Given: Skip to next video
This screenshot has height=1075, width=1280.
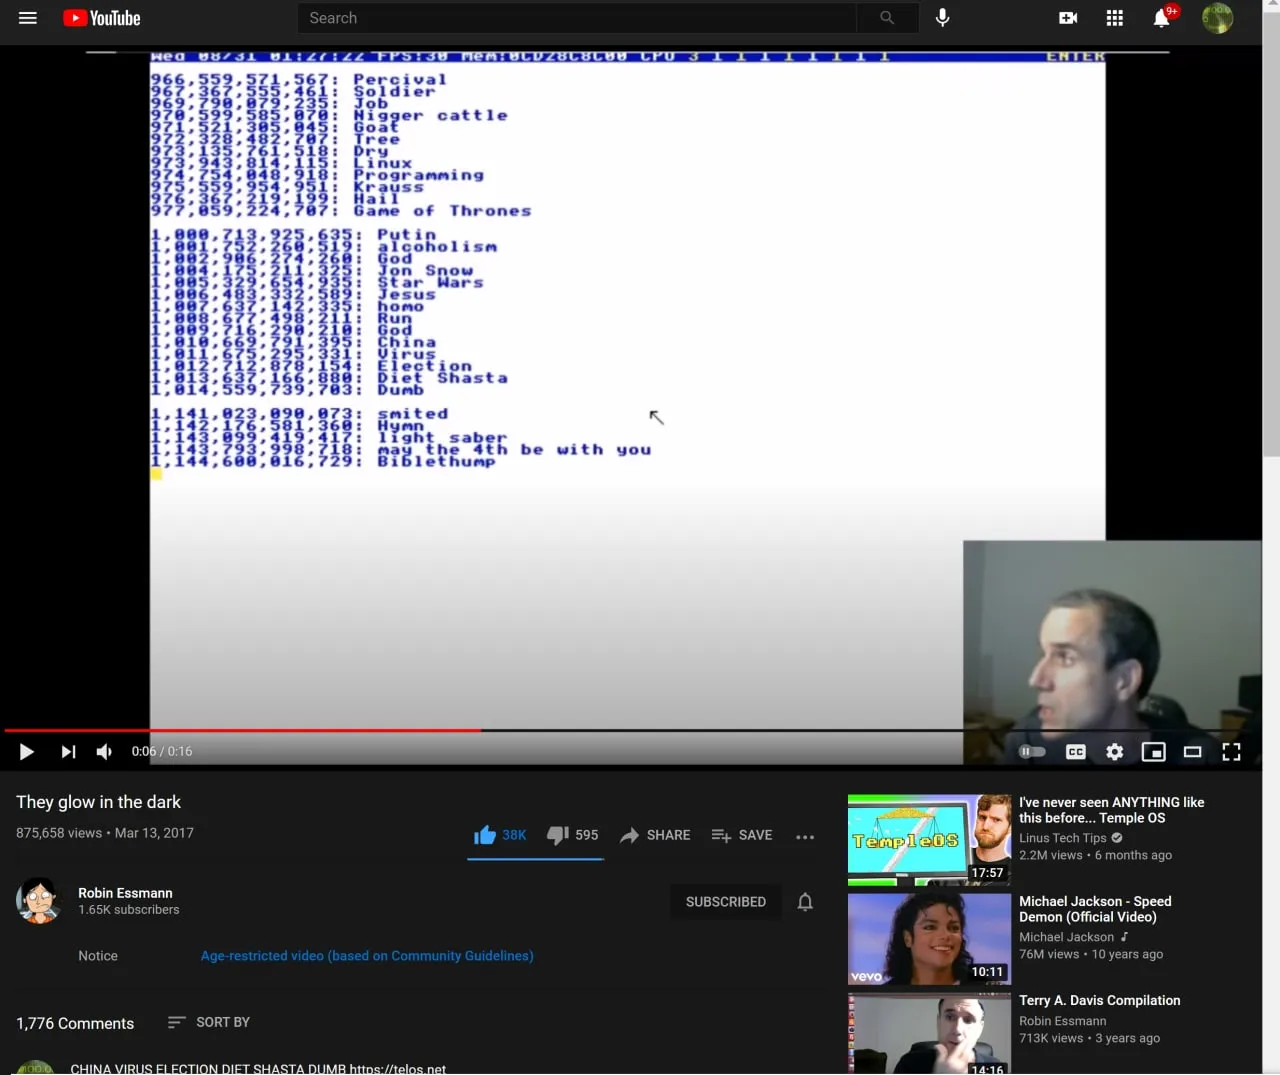Looking at the screenshot, I should [68, 751].
